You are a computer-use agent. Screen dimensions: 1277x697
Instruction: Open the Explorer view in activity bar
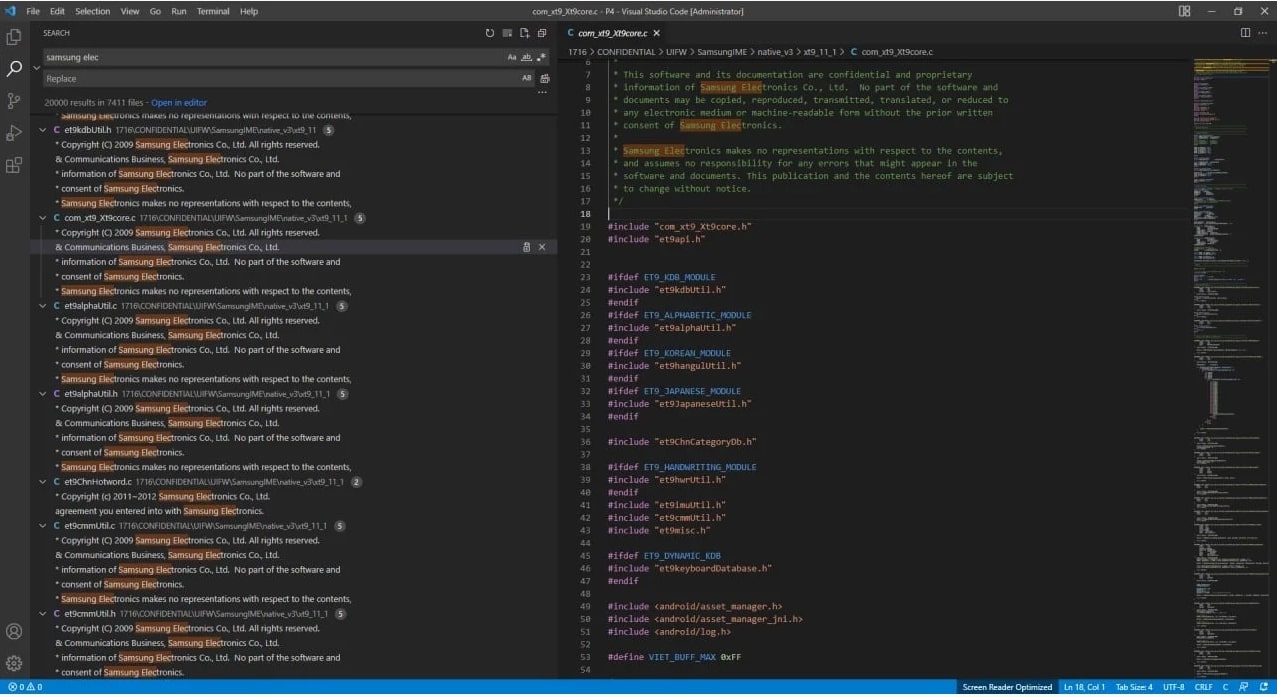coord(14,37)
